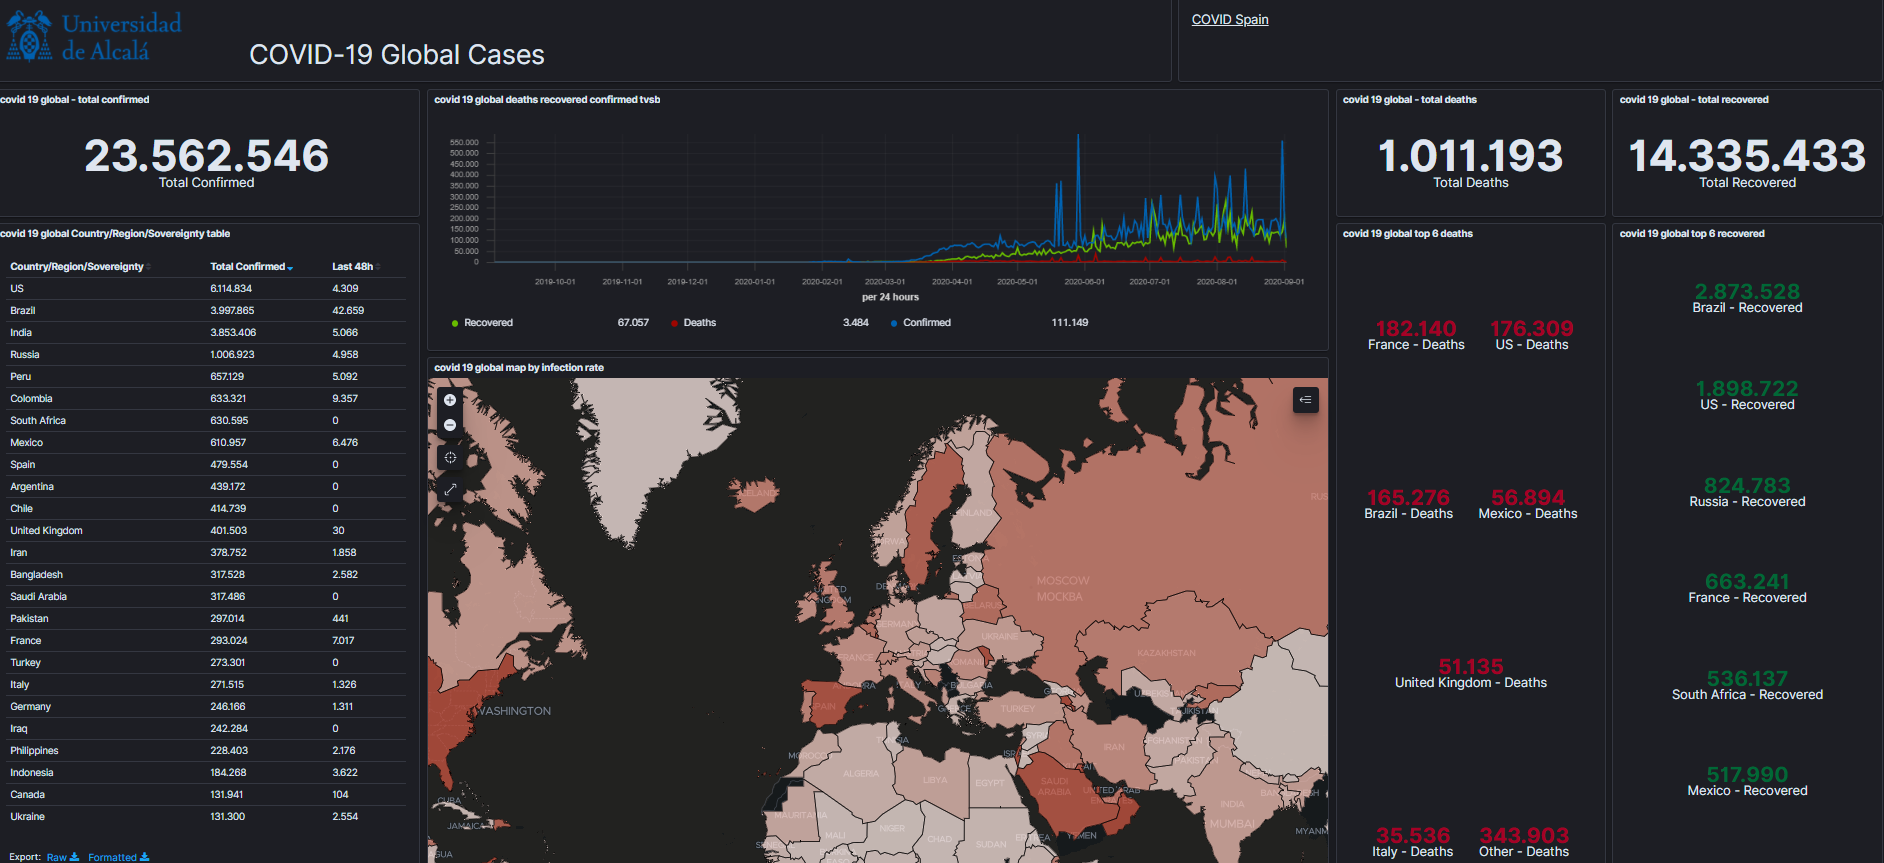
Task: Click Iran's Last 48h value 1.858
Action: [x=344, y=553]
